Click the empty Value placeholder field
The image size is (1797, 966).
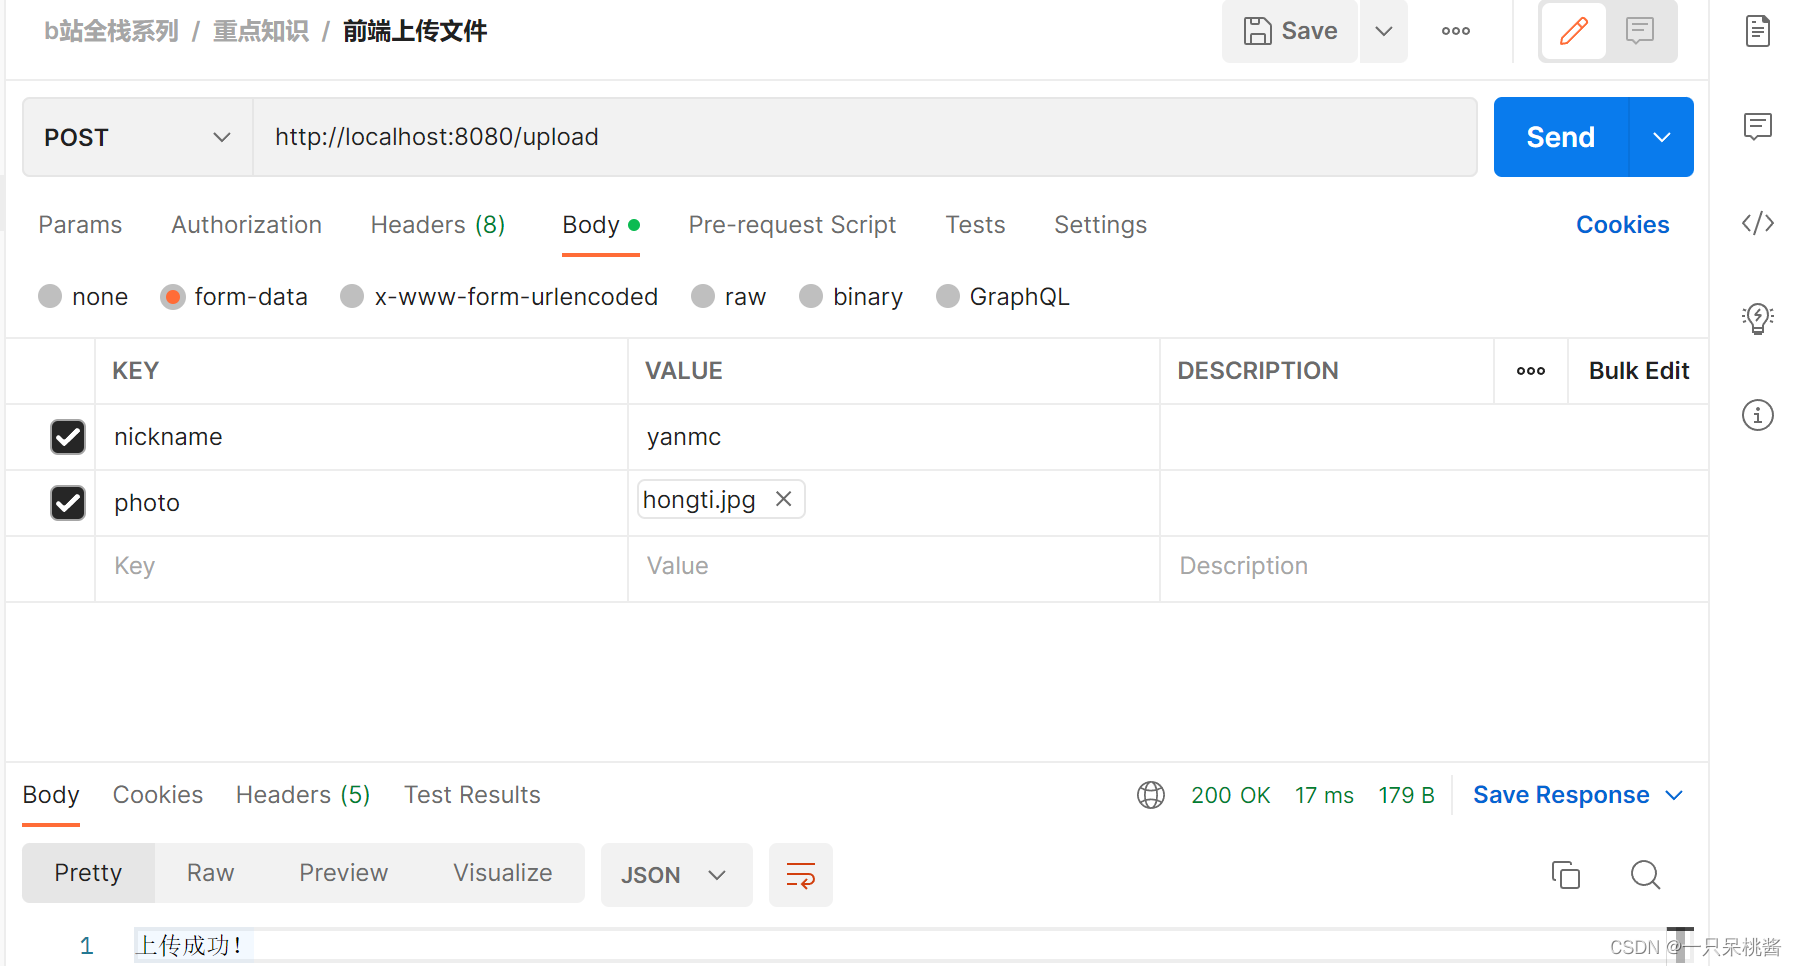[894, 566]
